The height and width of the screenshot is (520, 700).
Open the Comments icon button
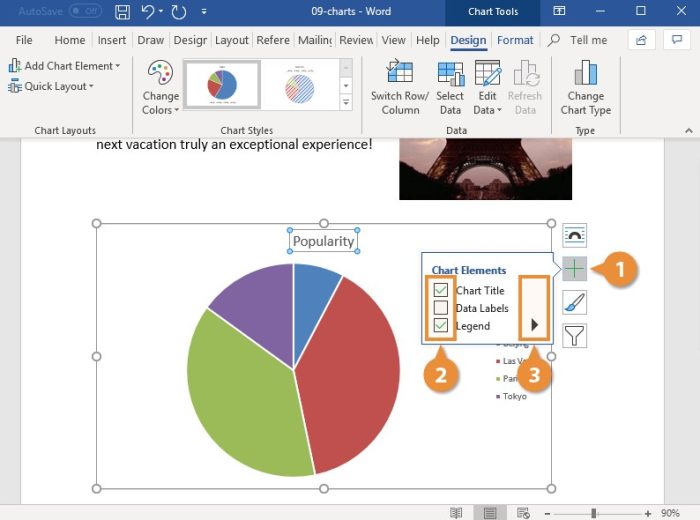tap(677, 40)
